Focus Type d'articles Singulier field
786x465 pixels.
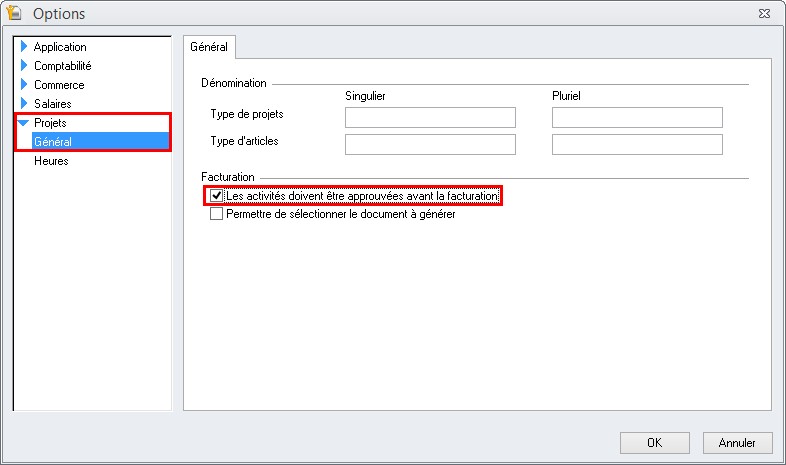tap(430, 145)
